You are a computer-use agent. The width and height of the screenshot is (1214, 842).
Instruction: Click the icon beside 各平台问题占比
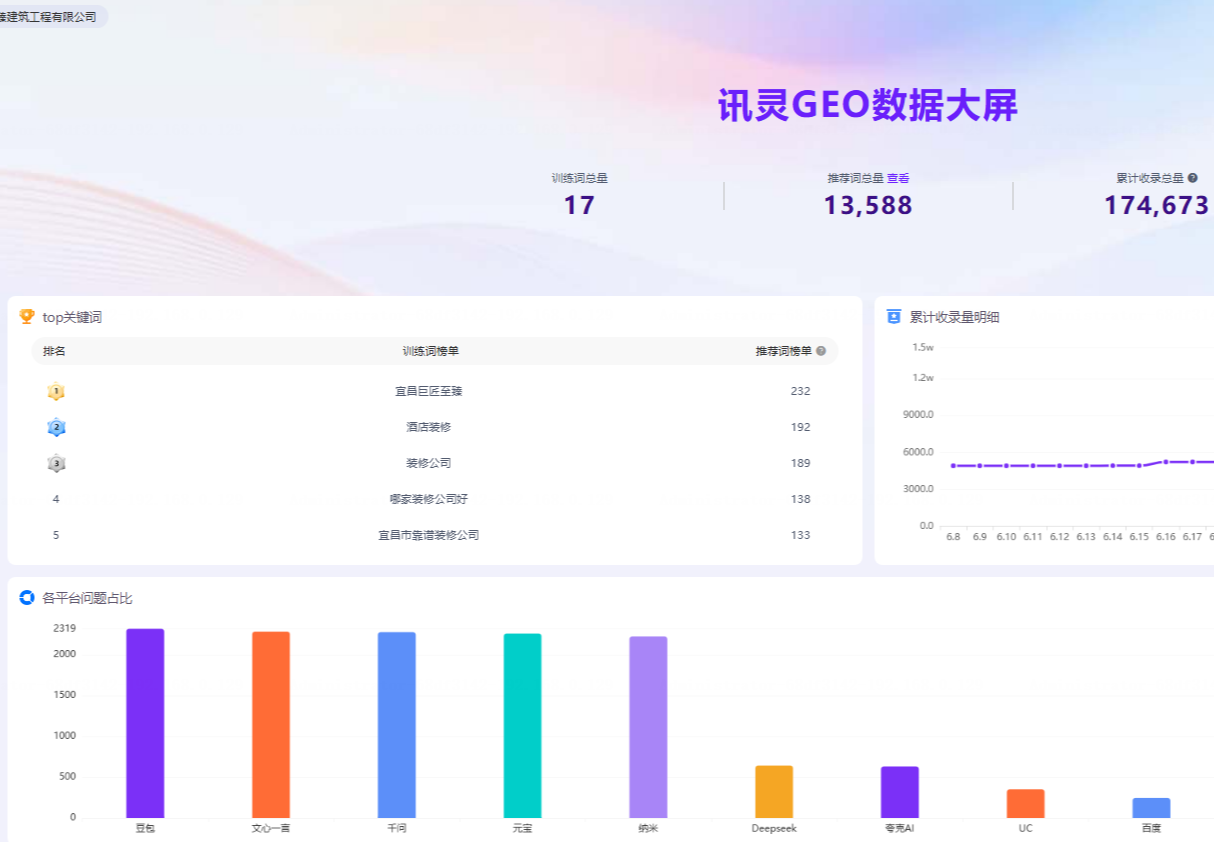click(x=27, y=598)
